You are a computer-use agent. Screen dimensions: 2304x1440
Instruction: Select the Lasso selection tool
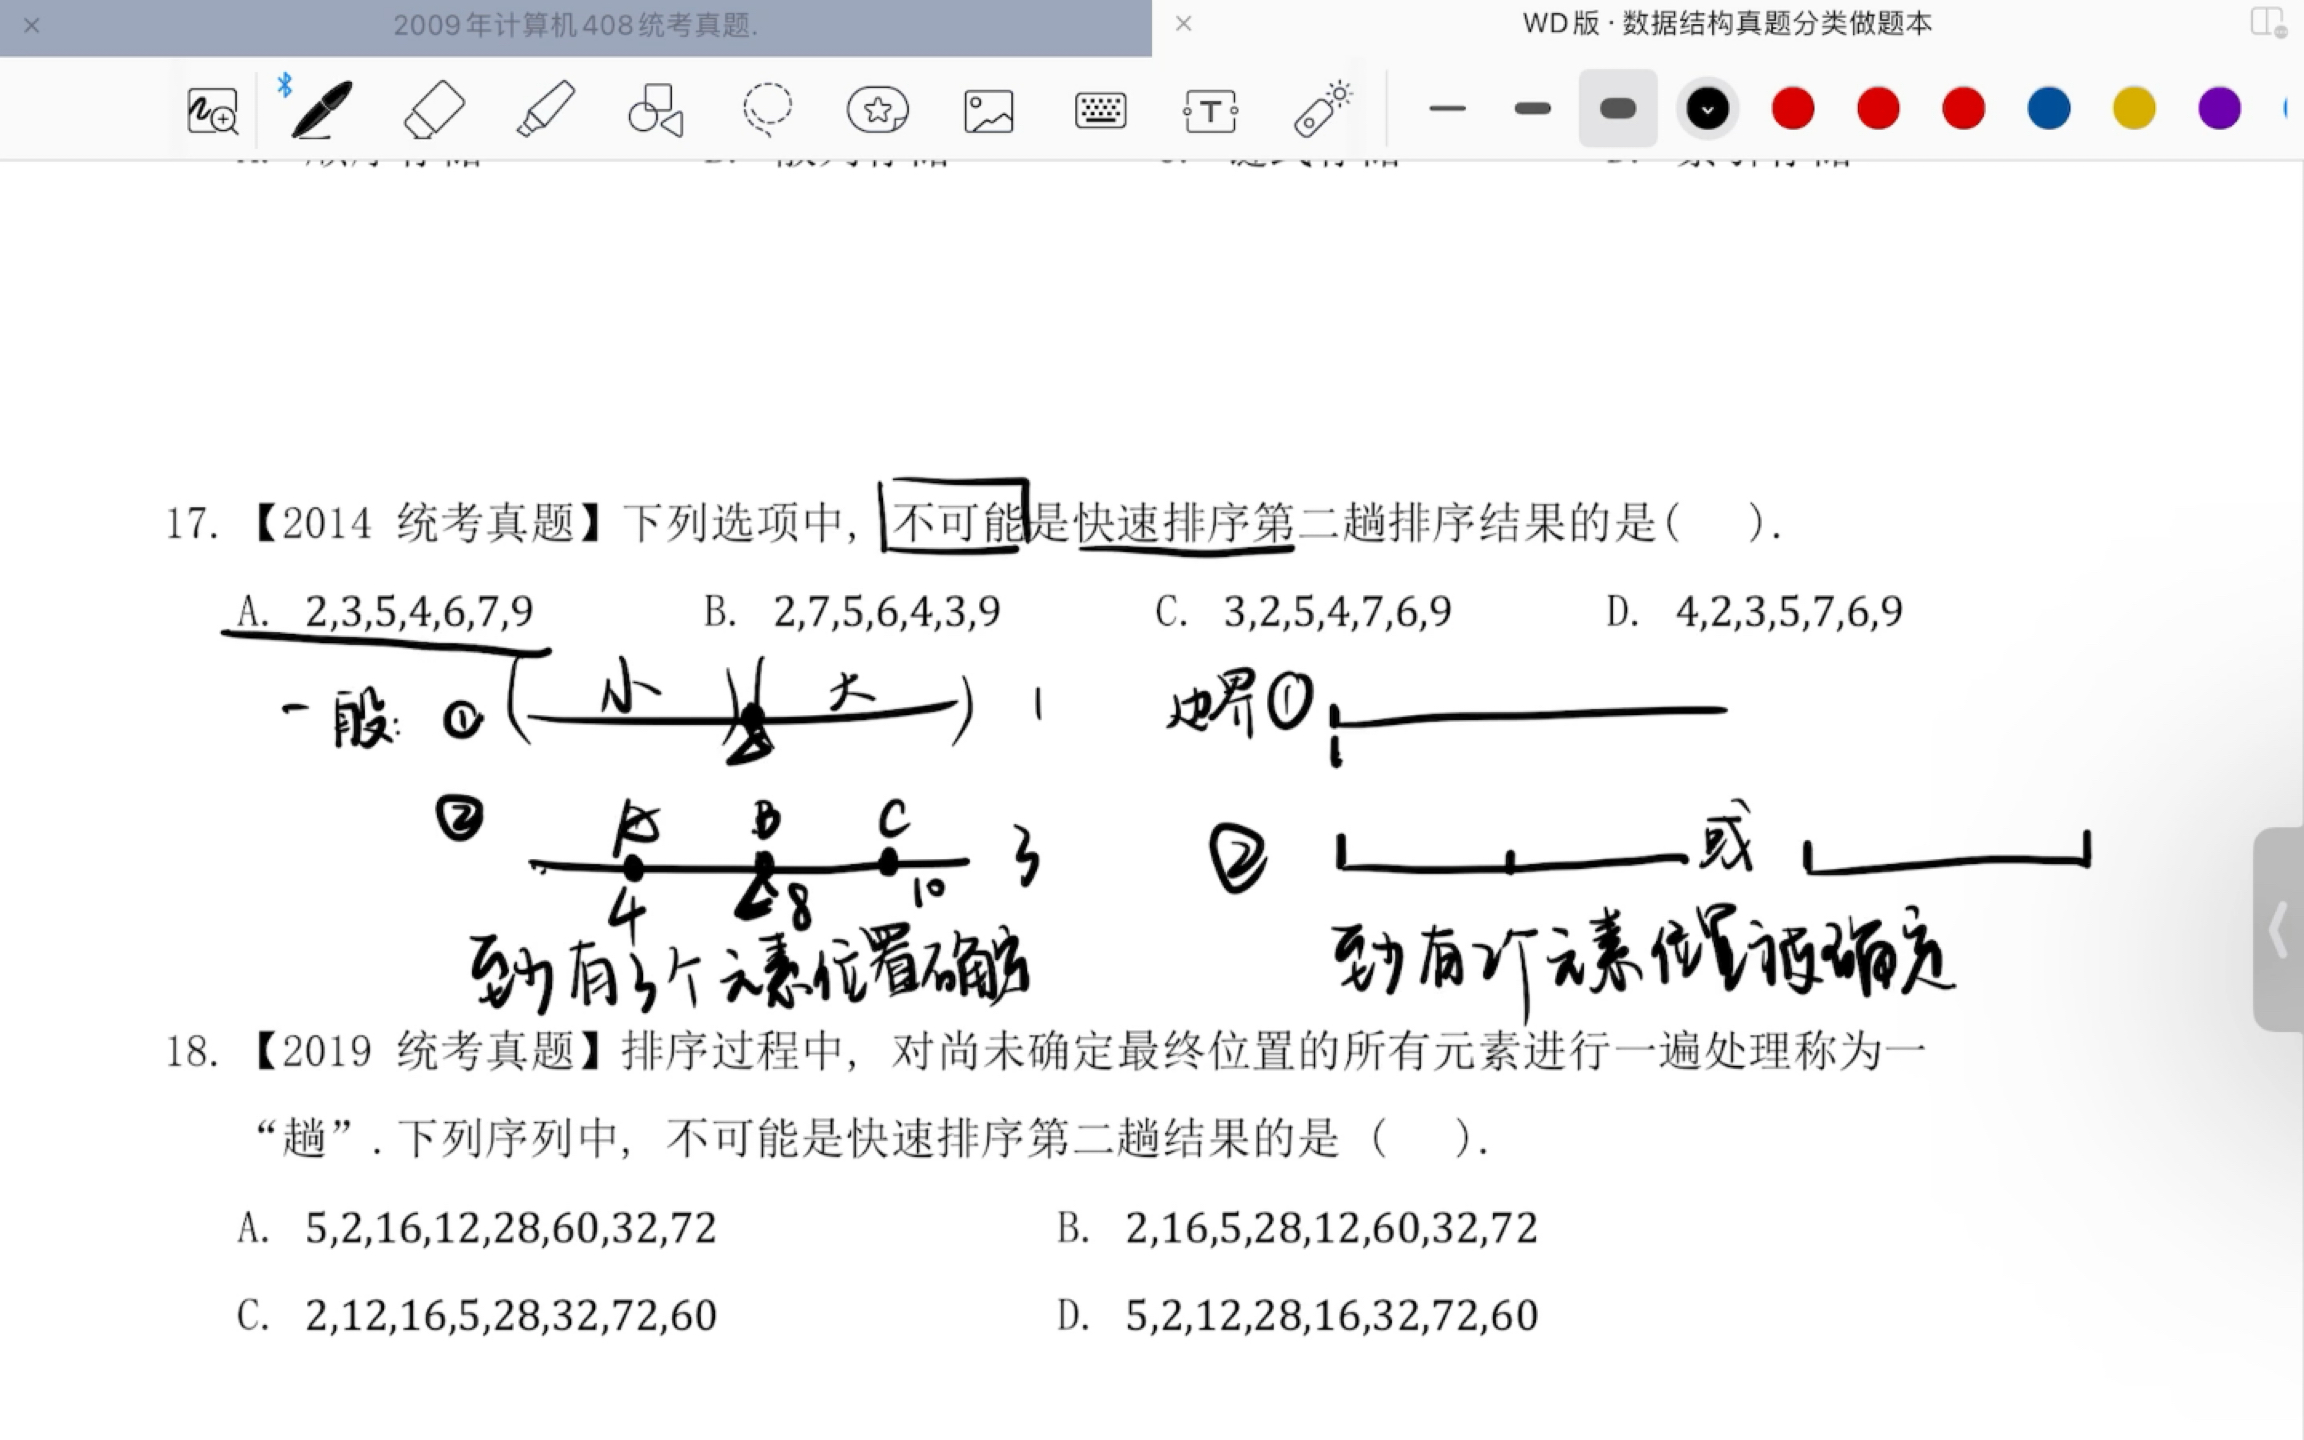[767, 109]
